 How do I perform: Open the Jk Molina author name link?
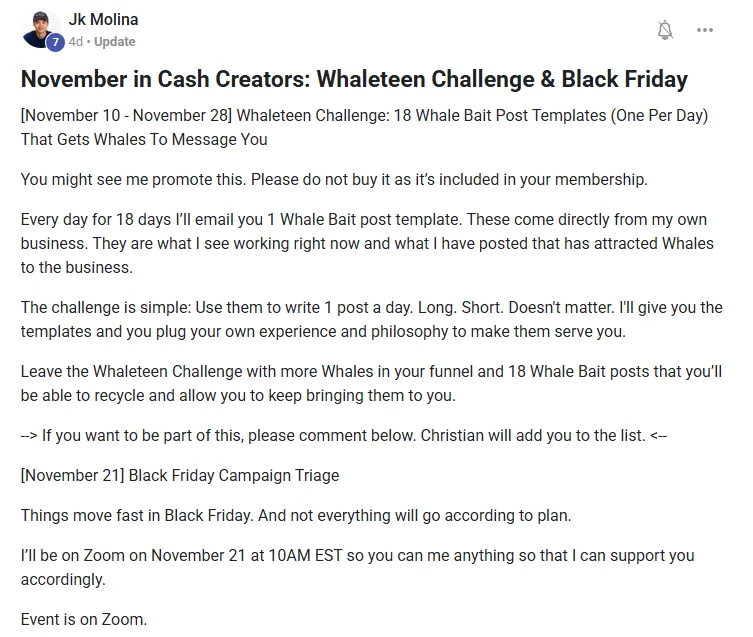point(103,19)
